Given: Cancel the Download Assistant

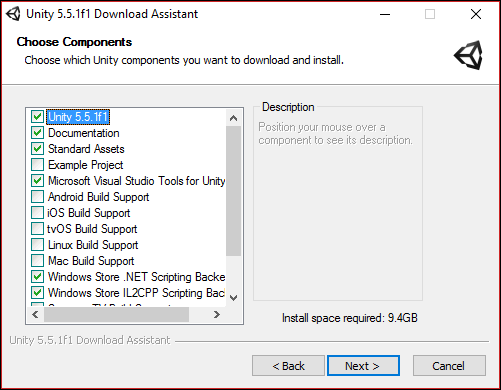Looking at the screenshot, I should click(449, 366).
